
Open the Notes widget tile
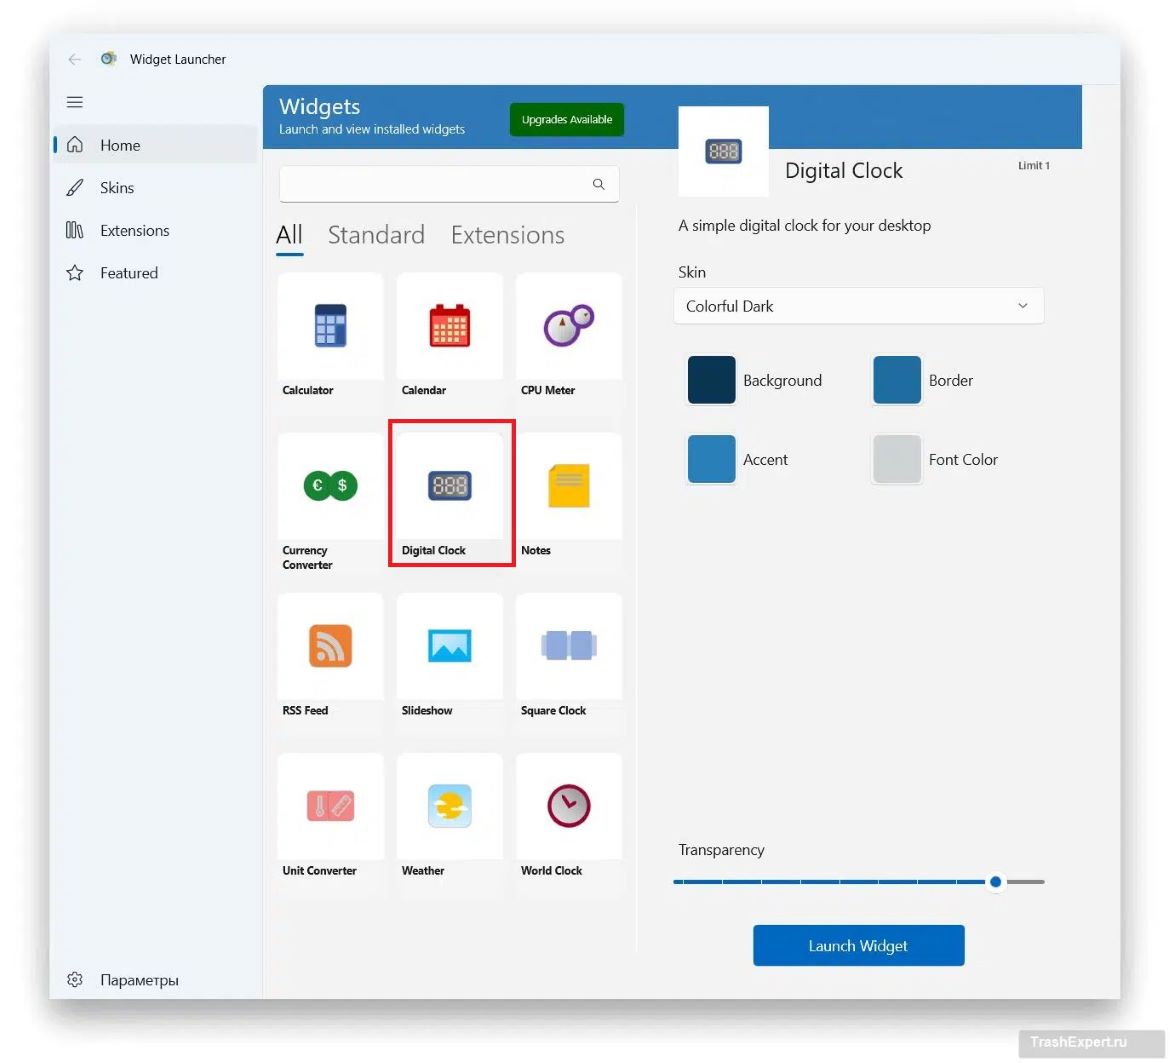click(568, 486)
